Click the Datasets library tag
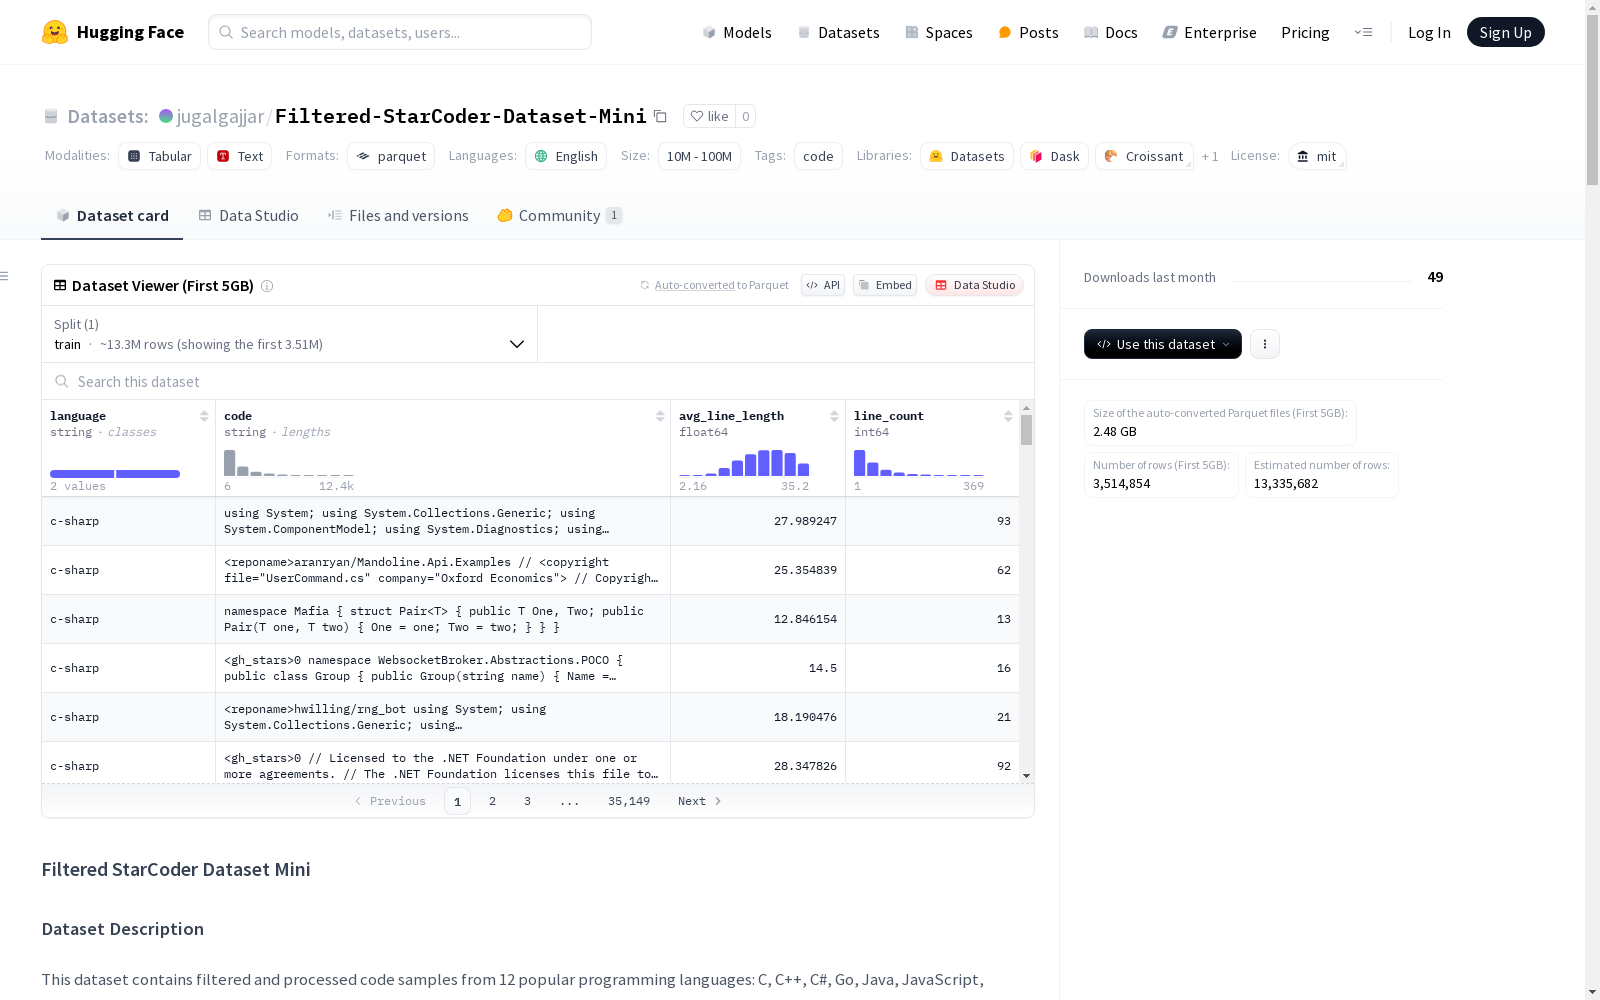 [x=967, y=156]
